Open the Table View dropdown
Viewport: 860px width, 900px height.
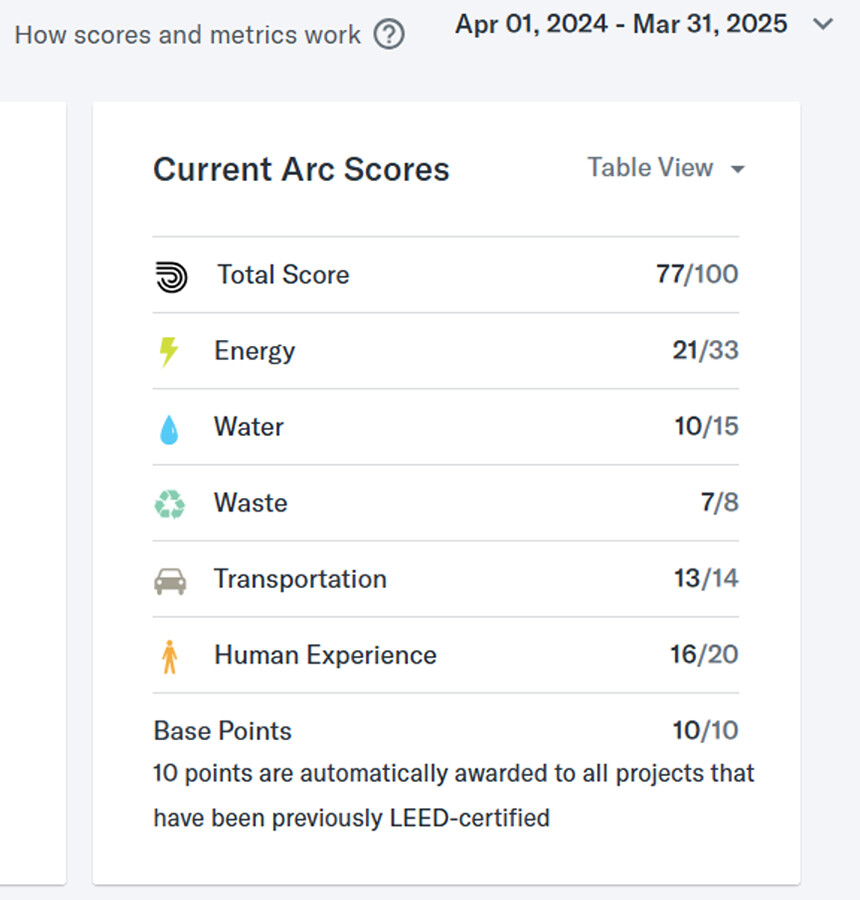(x=665, y=168)
